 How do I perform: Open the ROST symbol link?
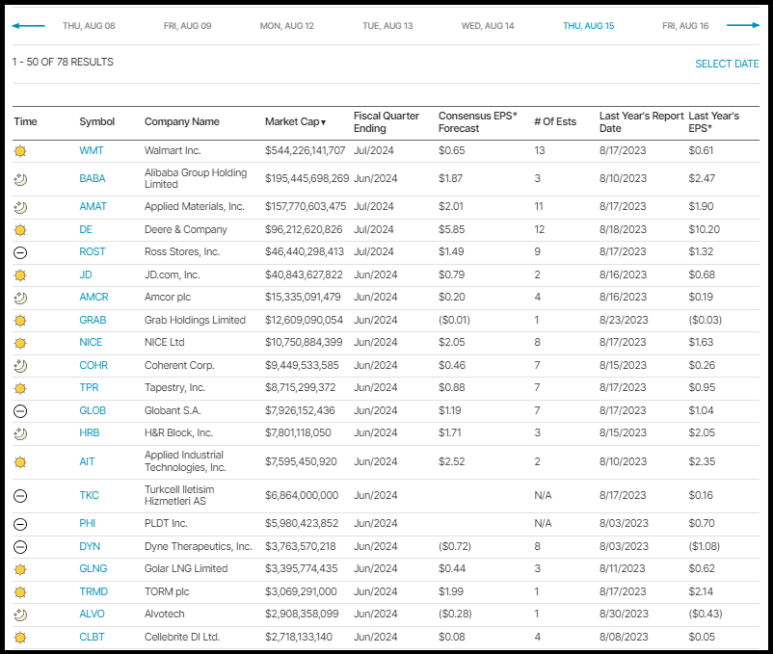click(x=92, y=252)
